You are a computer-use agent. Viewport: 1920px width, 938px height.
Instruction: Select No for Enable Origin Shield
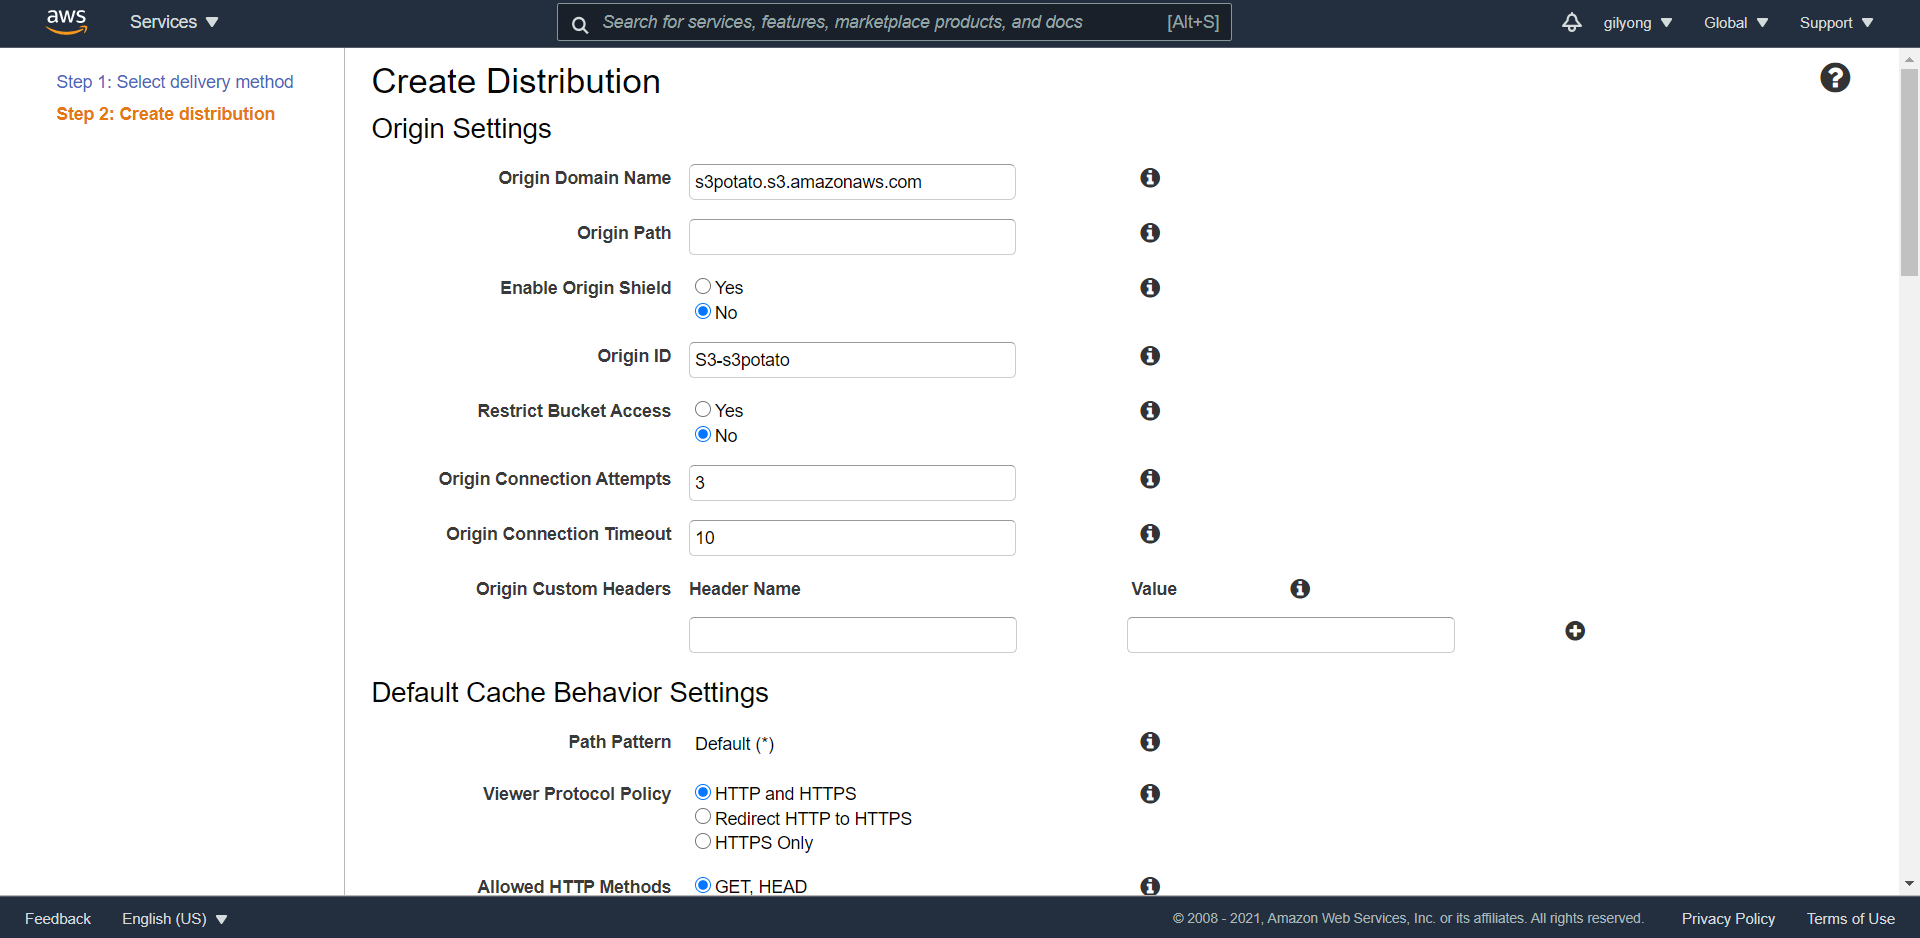[x=703, y=312]
